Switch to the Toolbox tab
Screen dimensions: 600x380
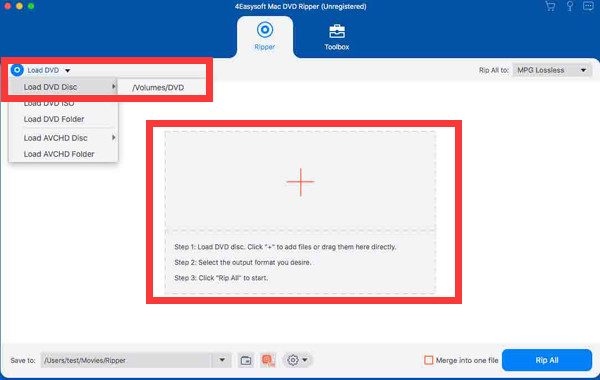337,38
